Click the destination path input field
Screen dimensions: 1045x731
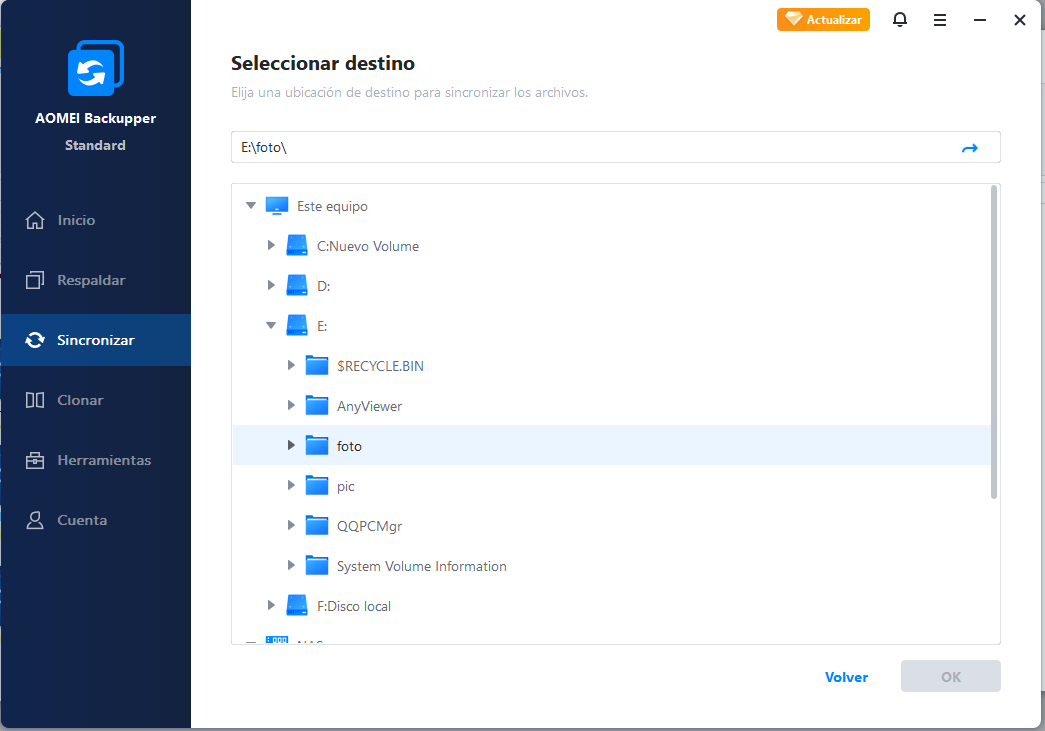pos(590,148)
